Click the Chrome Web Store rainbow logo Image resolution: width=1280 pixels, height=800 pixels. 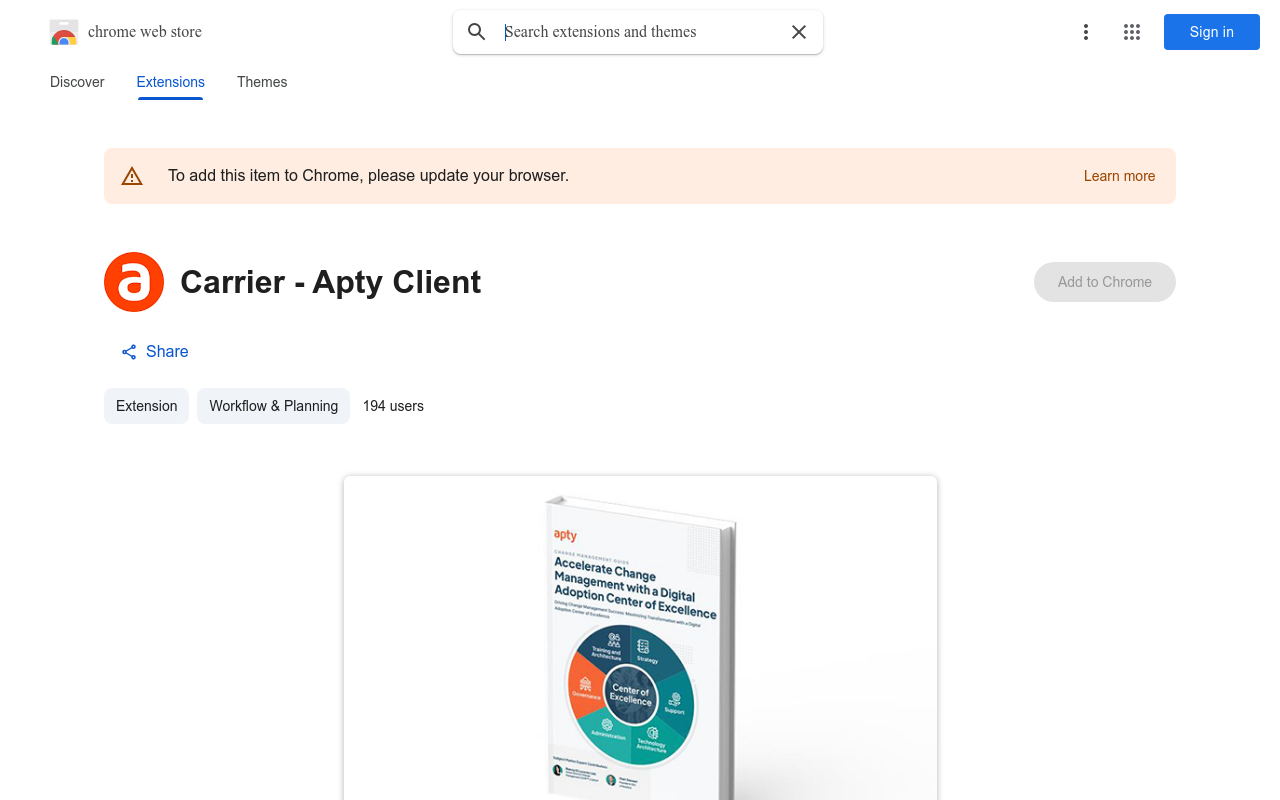64,32
